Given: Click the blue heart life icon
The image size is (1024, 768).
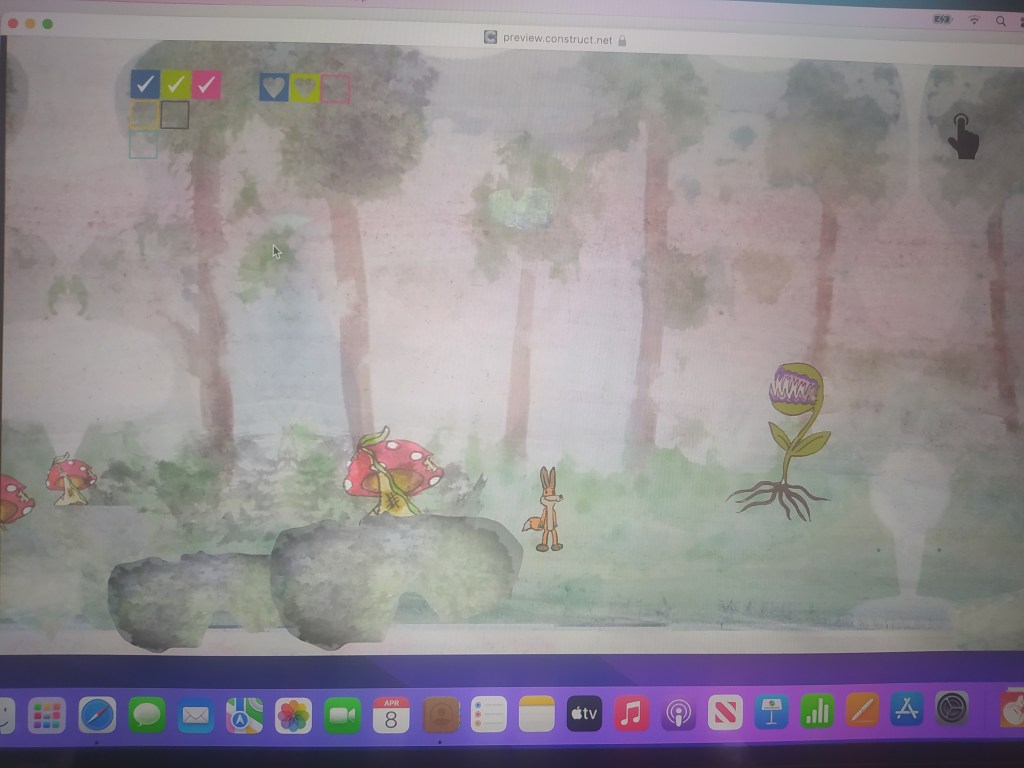Looking at the screenshot, I should pos(273,88).
